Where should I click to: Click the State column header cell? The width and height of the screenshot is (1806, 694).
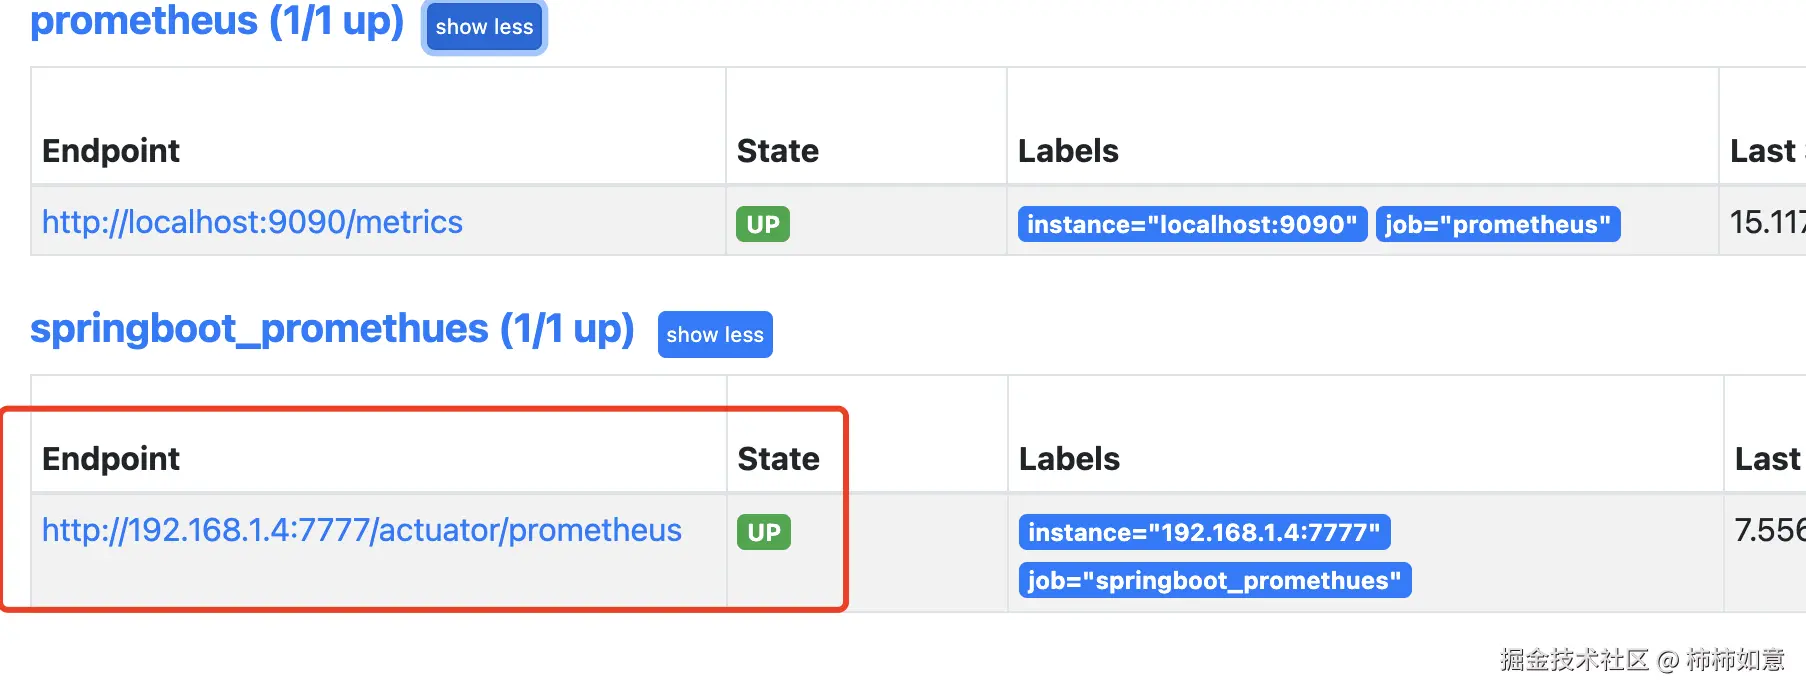(x=778, y=150)
